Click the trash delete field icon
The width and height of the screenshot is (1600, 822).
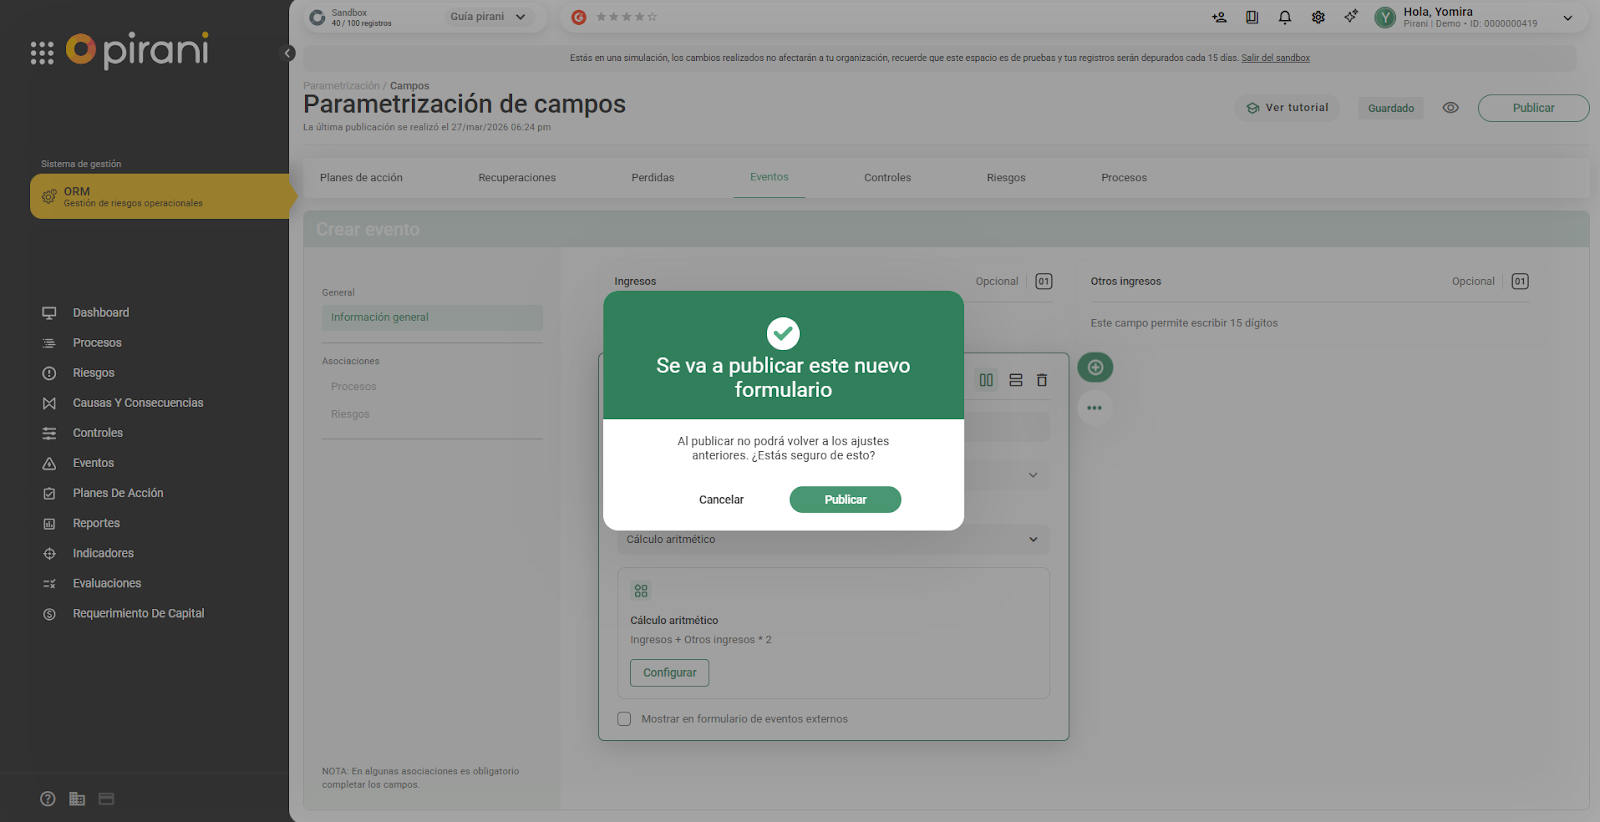coord(1042,380)
